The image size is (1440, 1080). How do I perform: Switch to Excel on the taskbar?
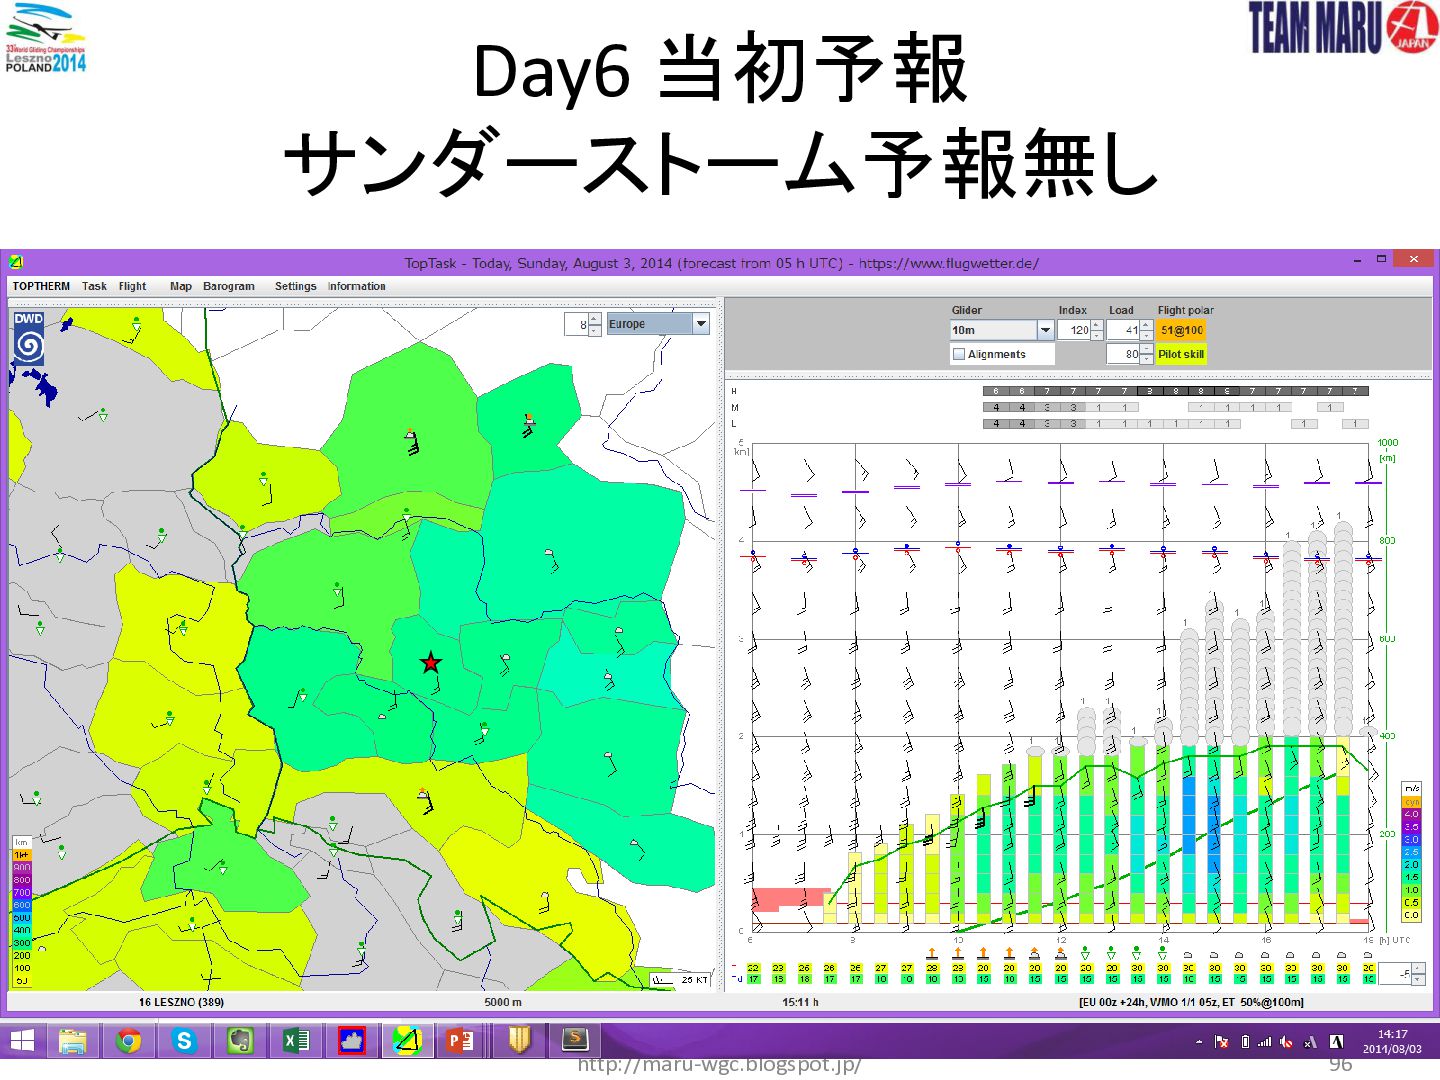click(x=296, y=1040)
